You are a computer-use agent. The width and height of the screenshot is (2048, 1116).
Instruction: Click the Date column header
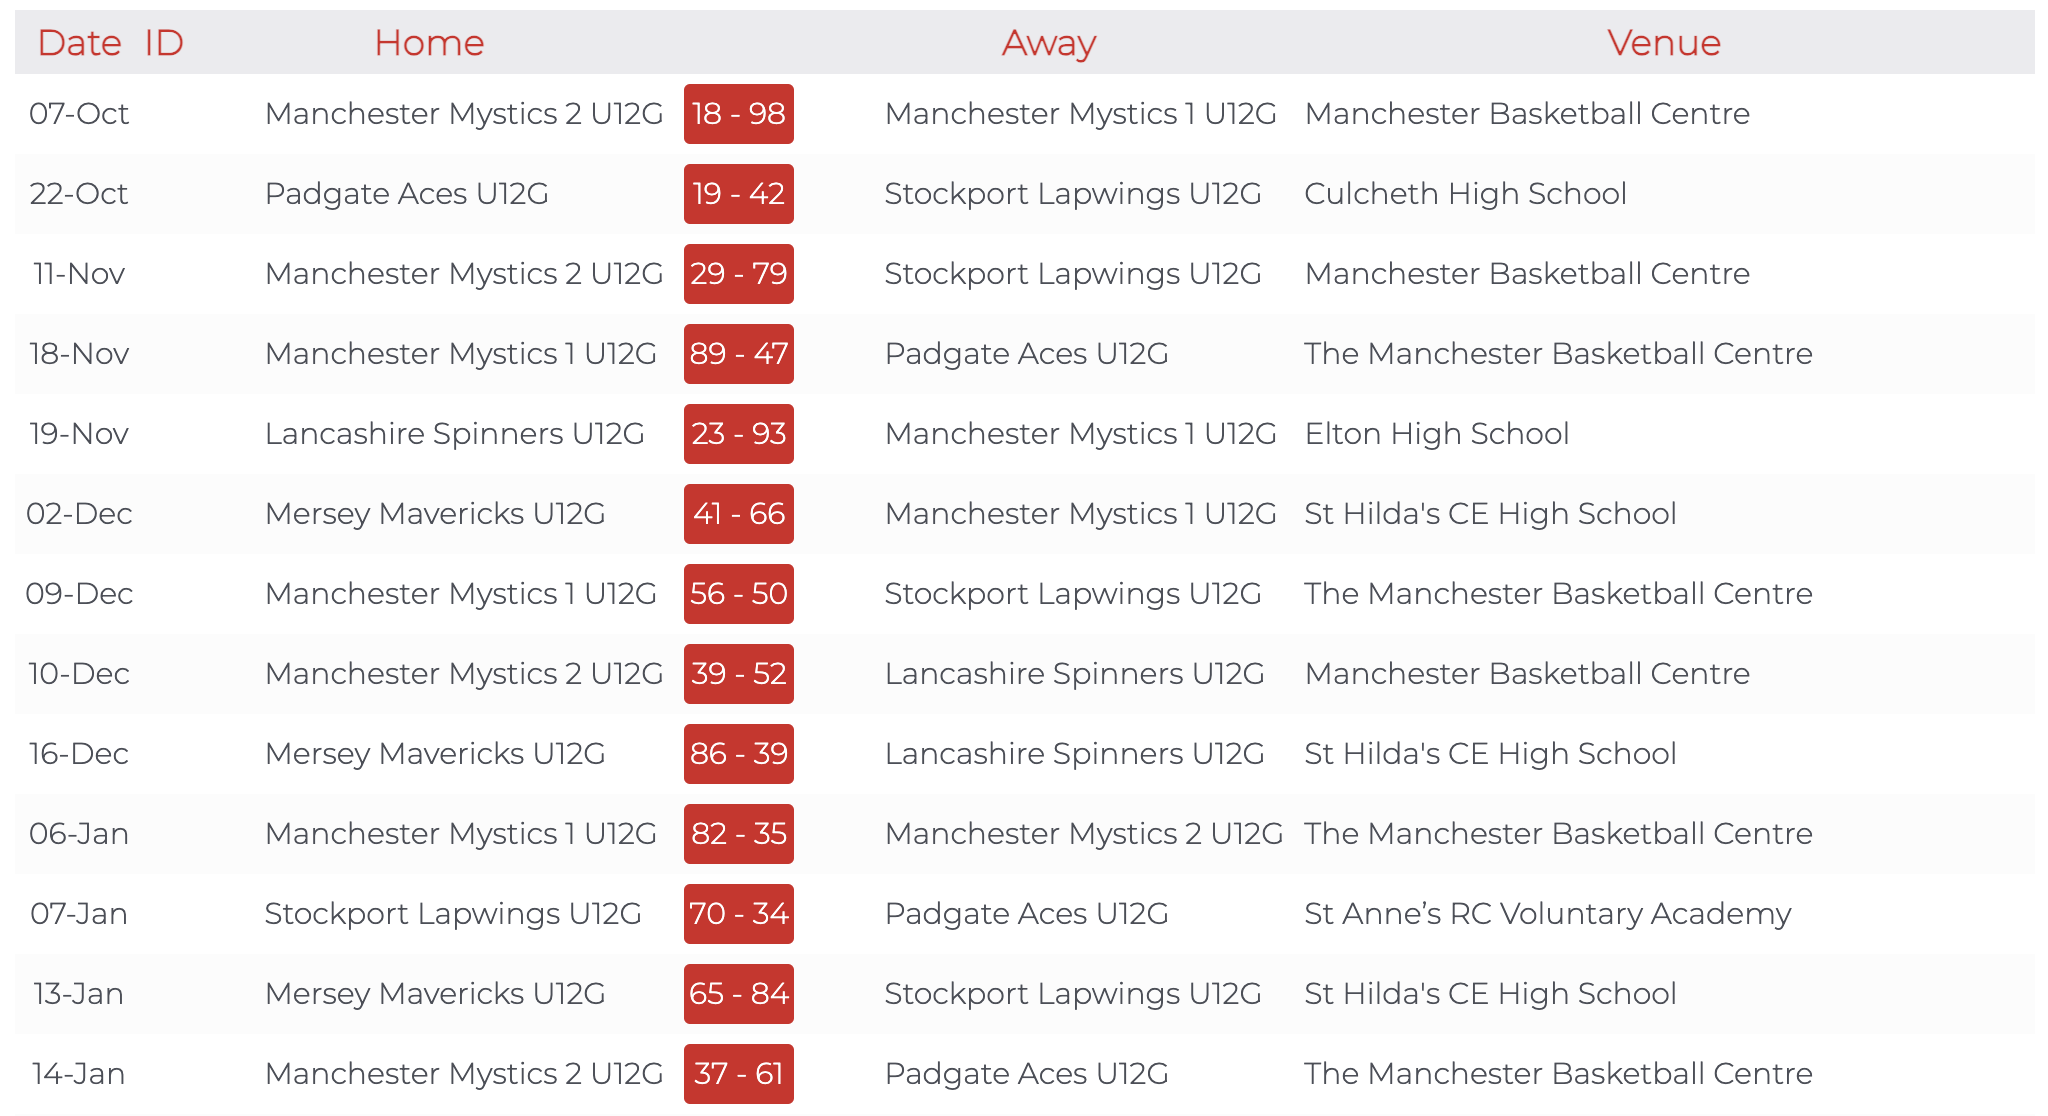click(x=79, y=43)
